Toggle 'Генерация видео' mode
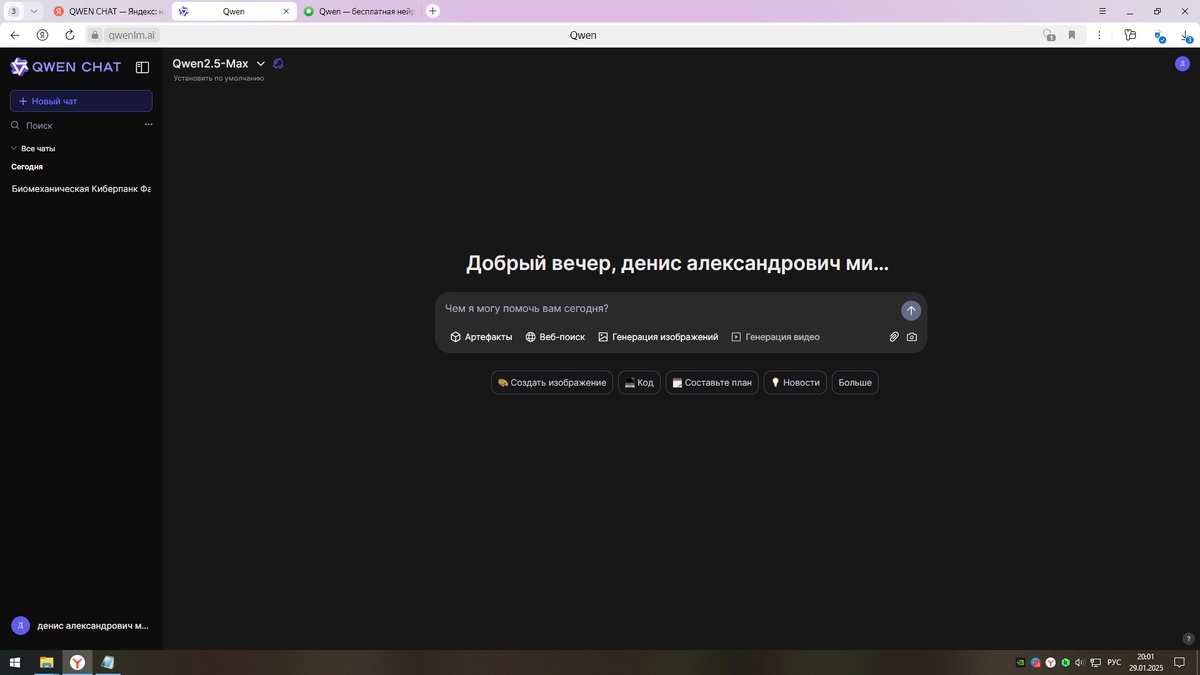 (x=775, y=337)
